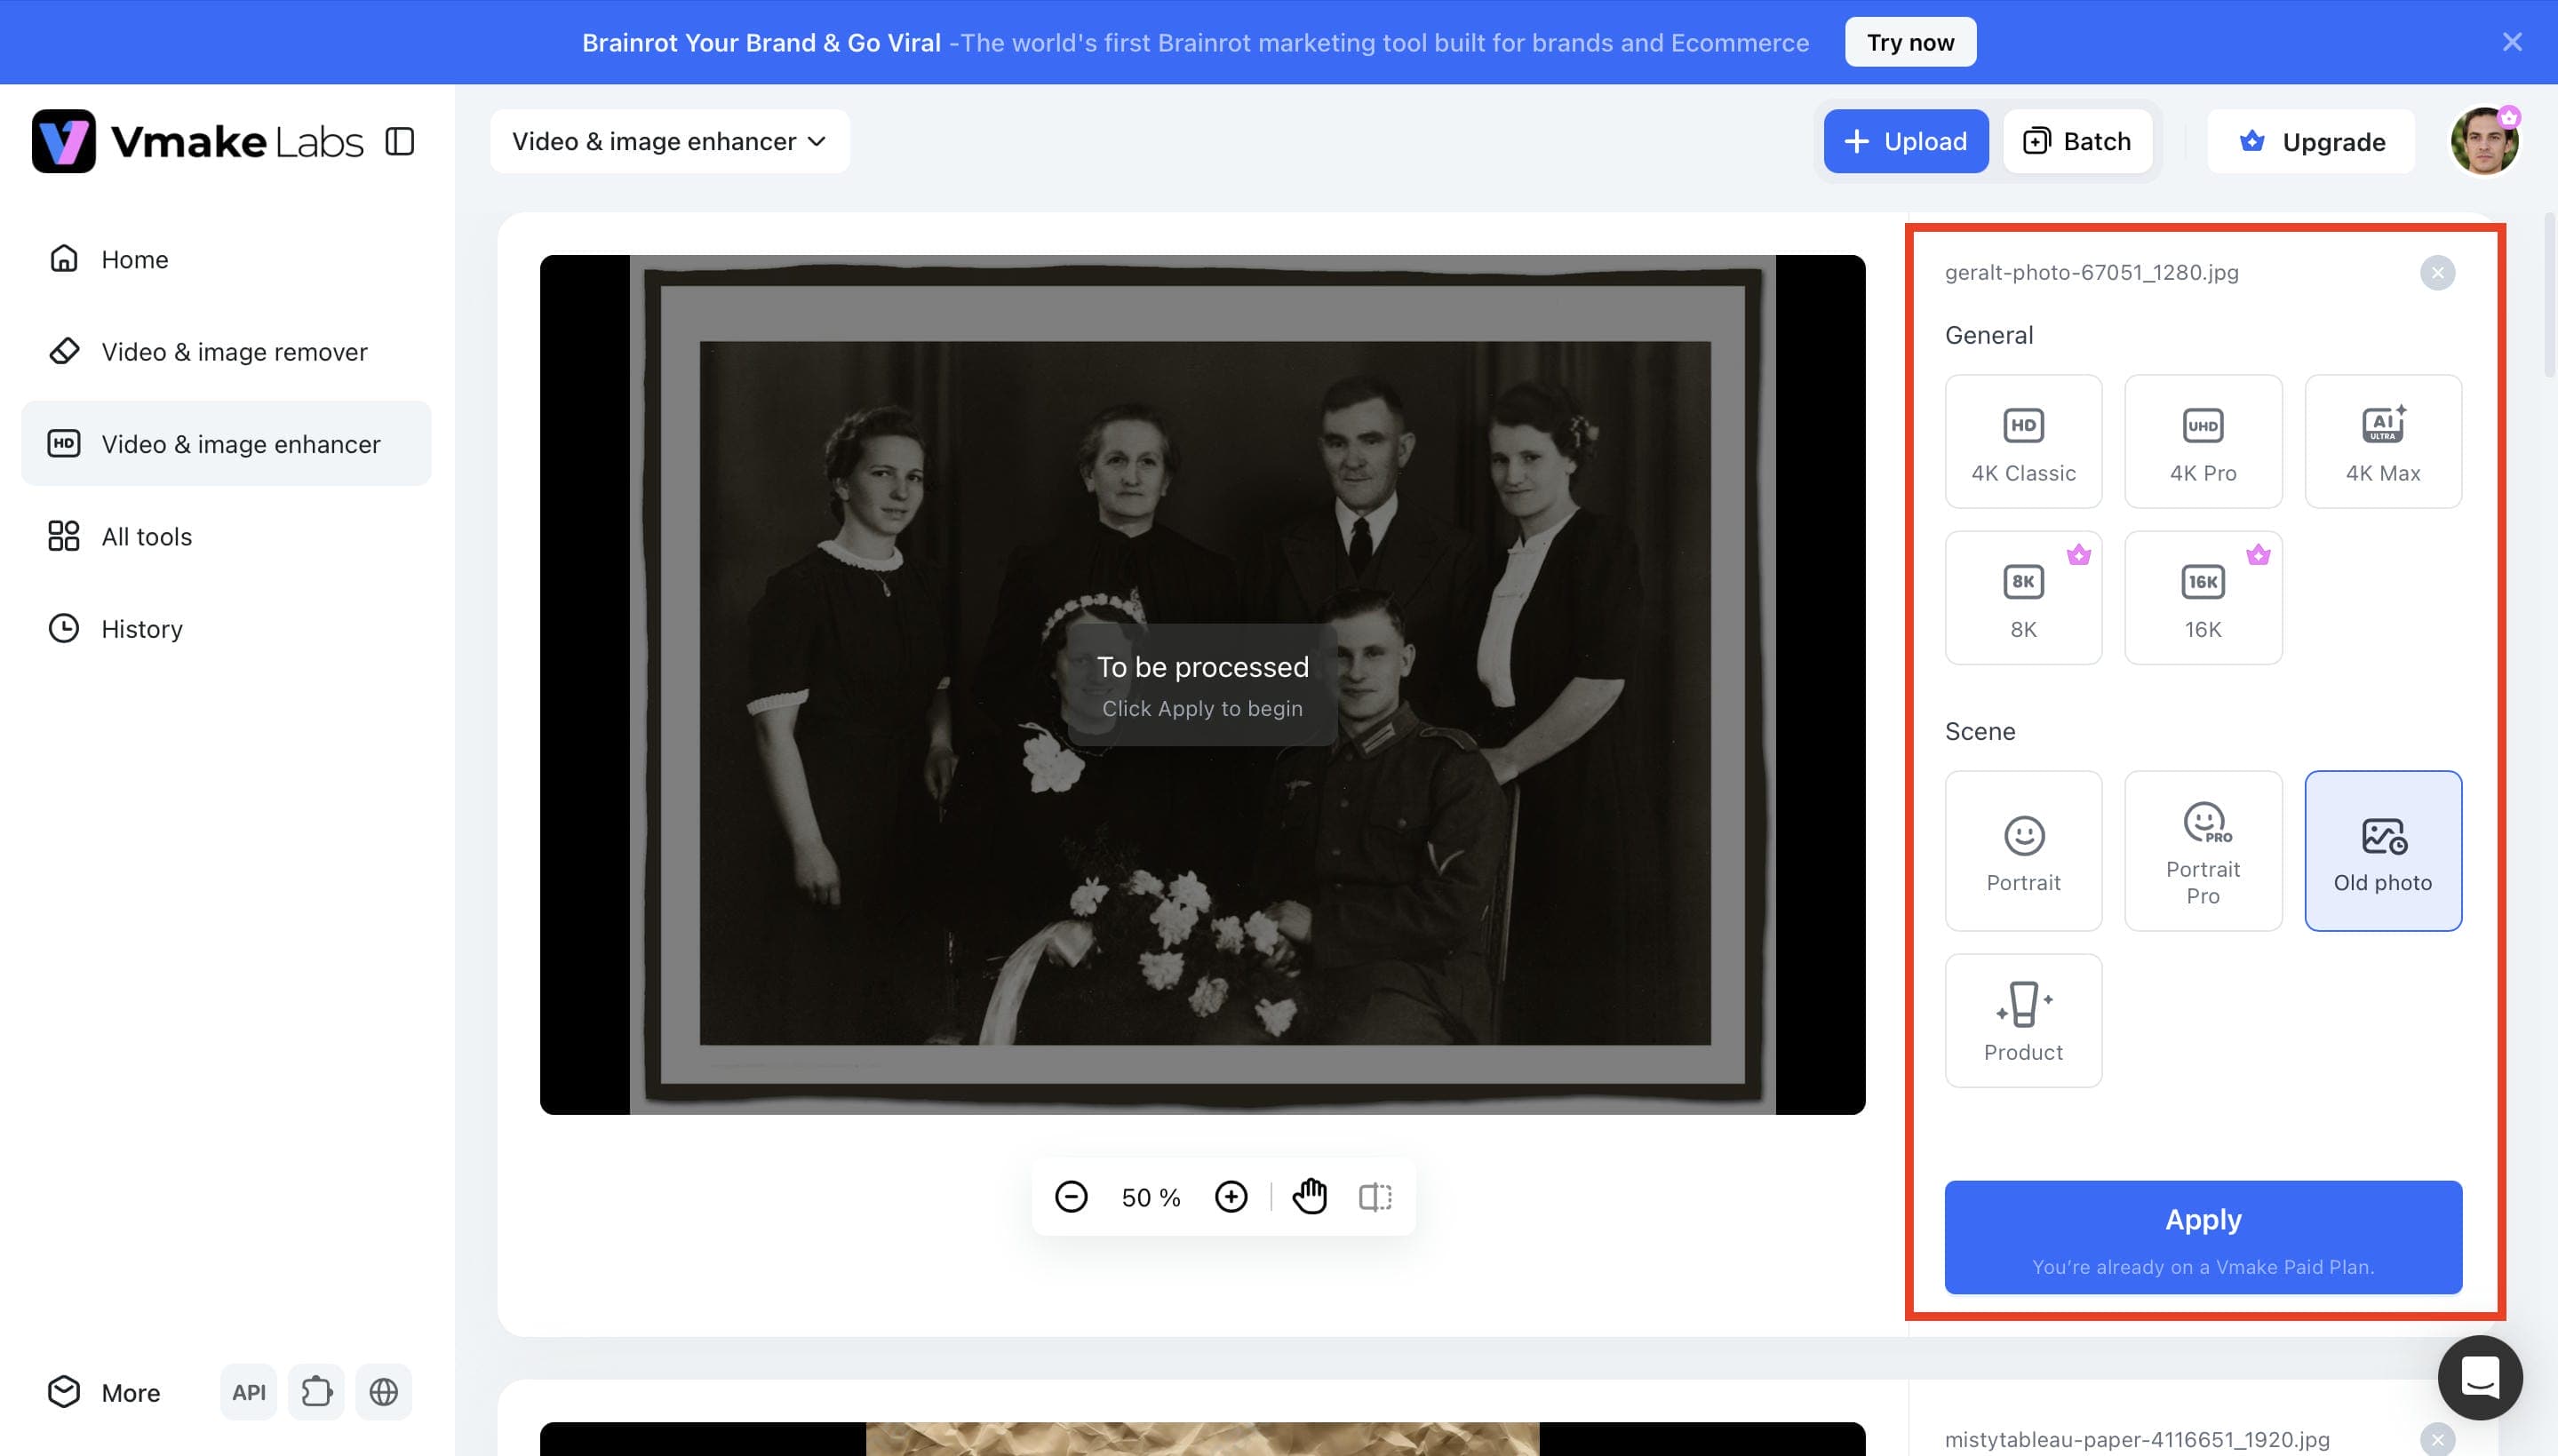
Task: Click the Vmake Labs logo
Action: [x=197, y=141]
